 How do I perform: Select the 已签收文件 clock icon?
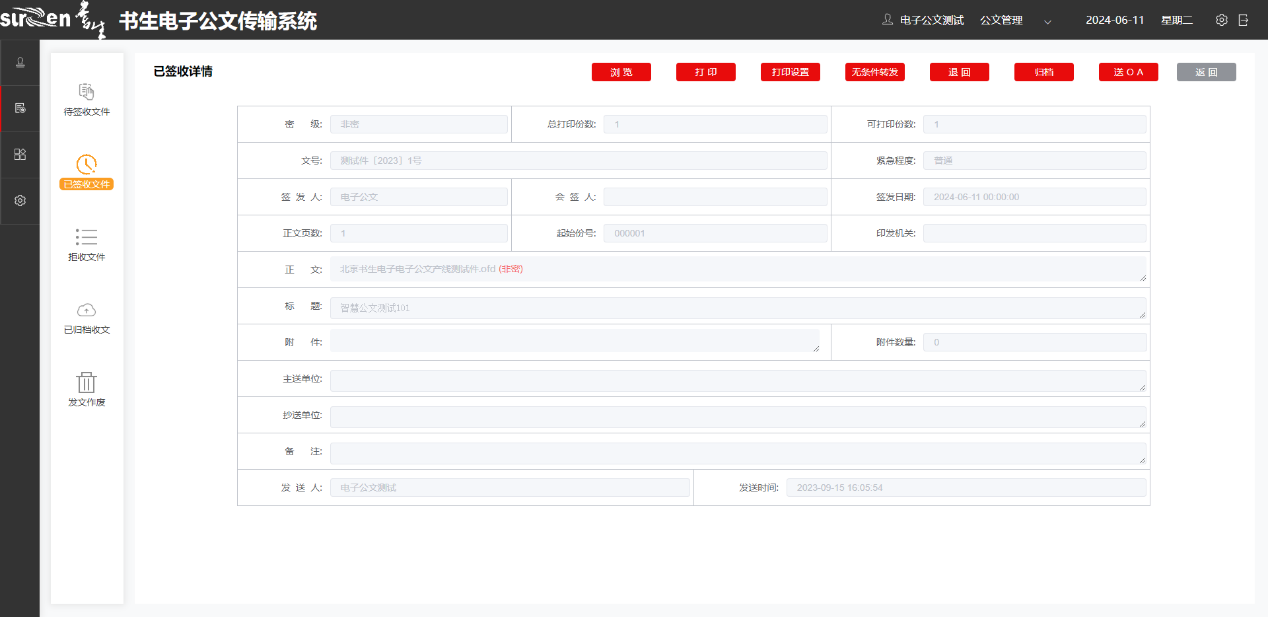(87, 164)
